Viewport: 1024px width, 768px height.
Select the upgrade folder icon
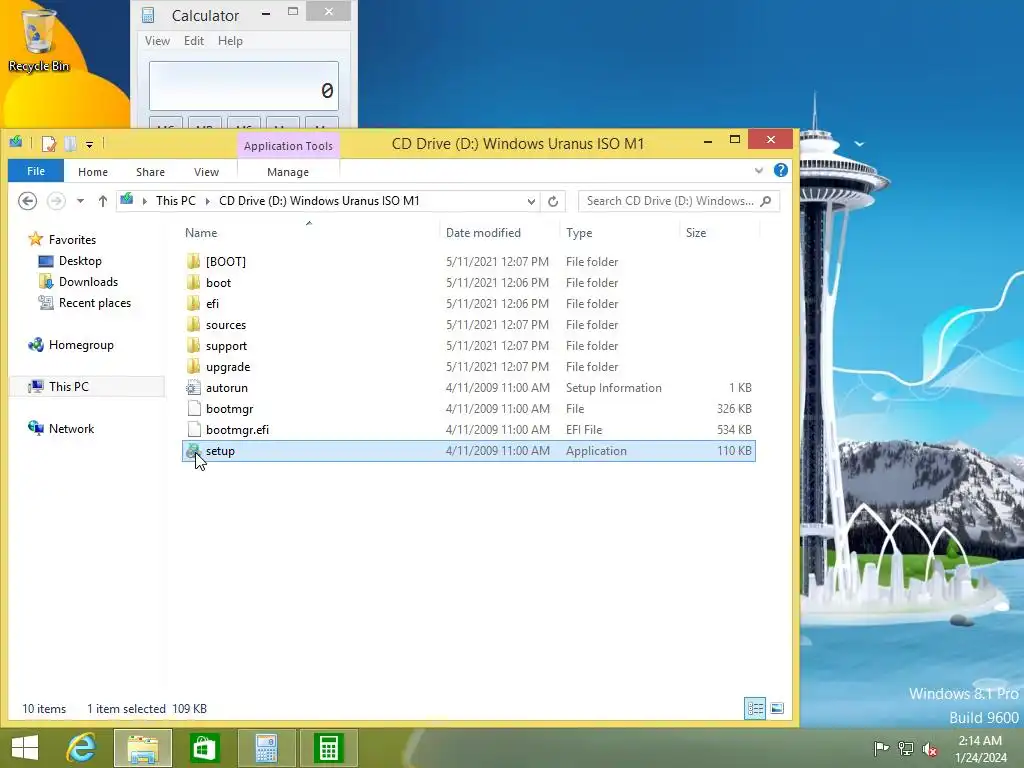click(193, 366)
